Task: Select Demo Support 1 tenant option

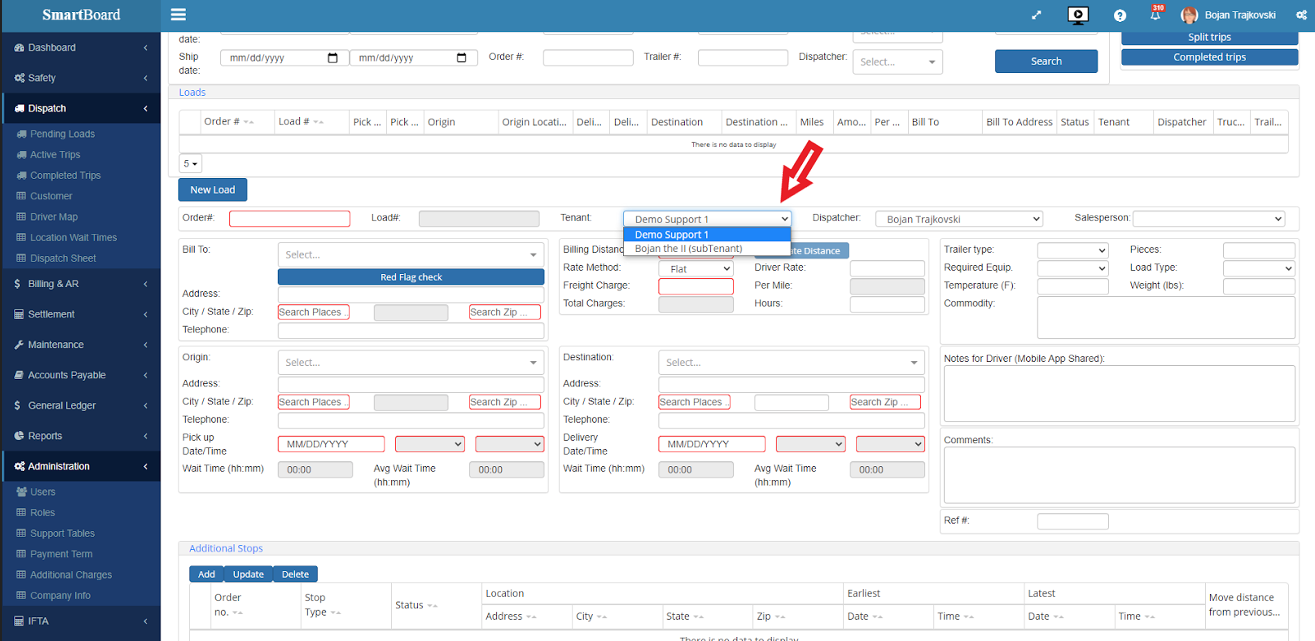Action: (707, 235)
